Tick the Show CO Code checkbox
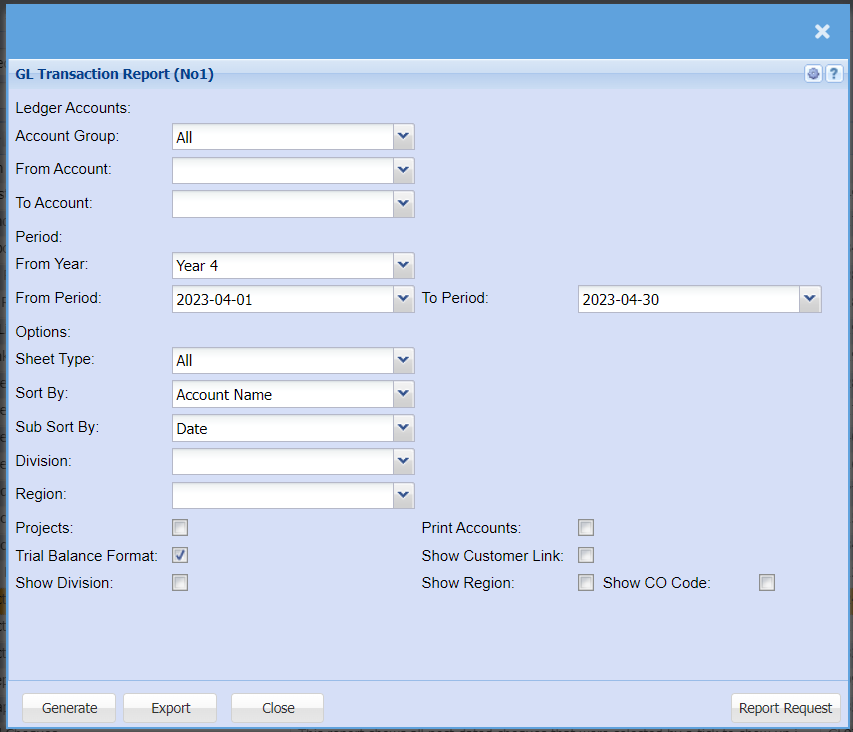The image size is (853, 732). tap(767, 582)
